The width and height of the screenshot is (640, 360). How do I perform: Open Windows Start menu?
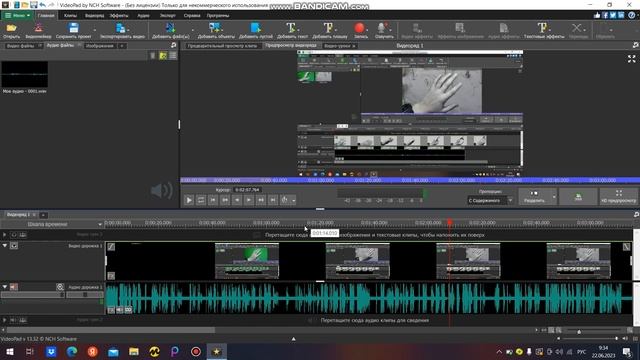click(x=9, y=351)
